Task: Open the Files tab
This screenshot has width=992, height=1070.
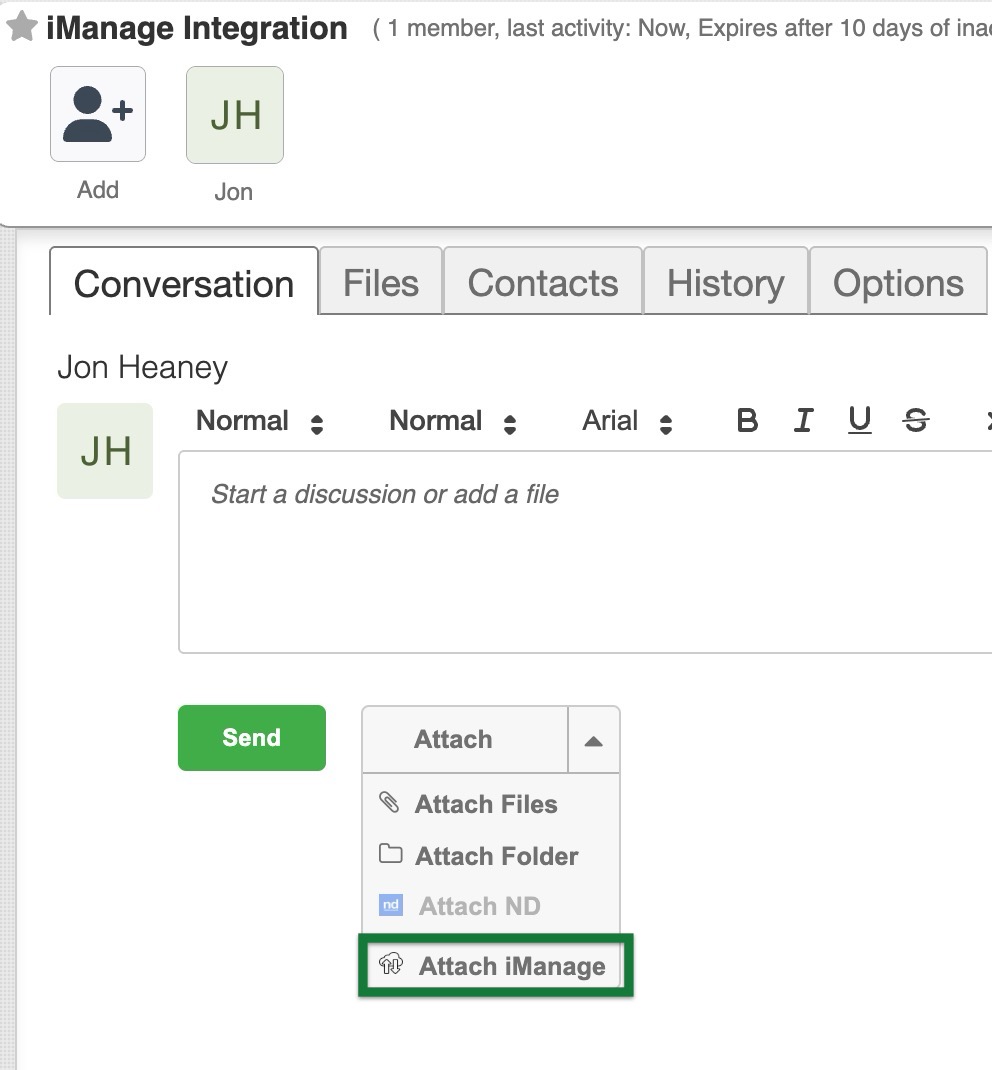Action: tap(381, 283)
